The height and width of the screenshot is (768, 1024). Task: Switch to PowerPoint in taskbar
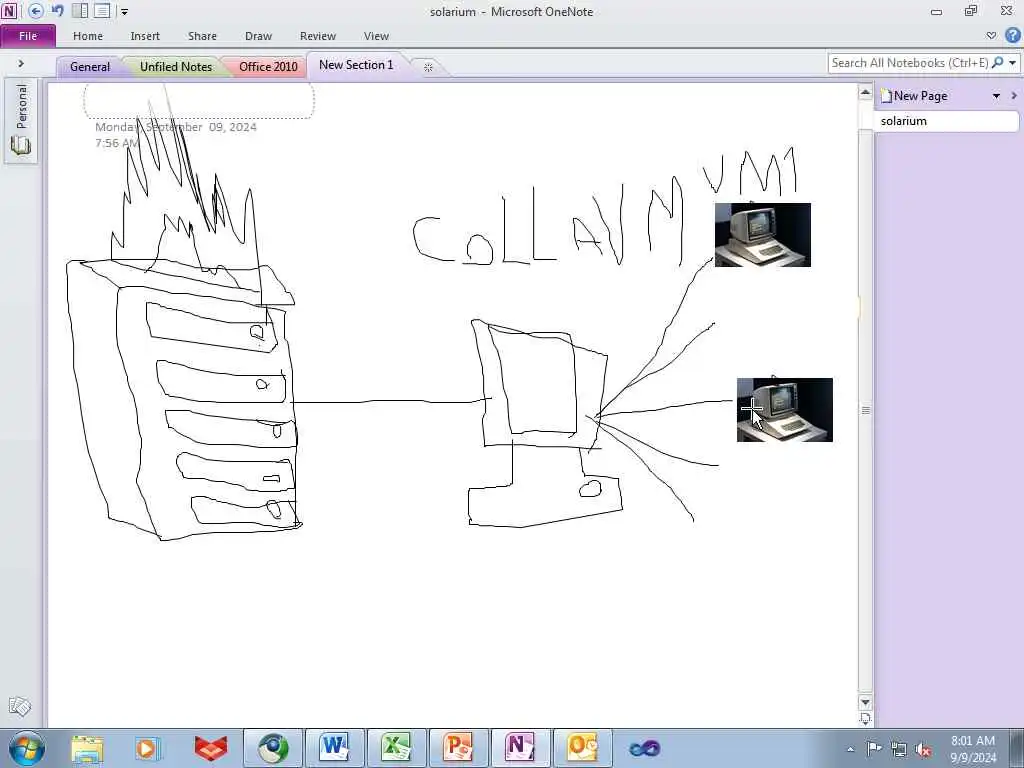pos(458,748)
